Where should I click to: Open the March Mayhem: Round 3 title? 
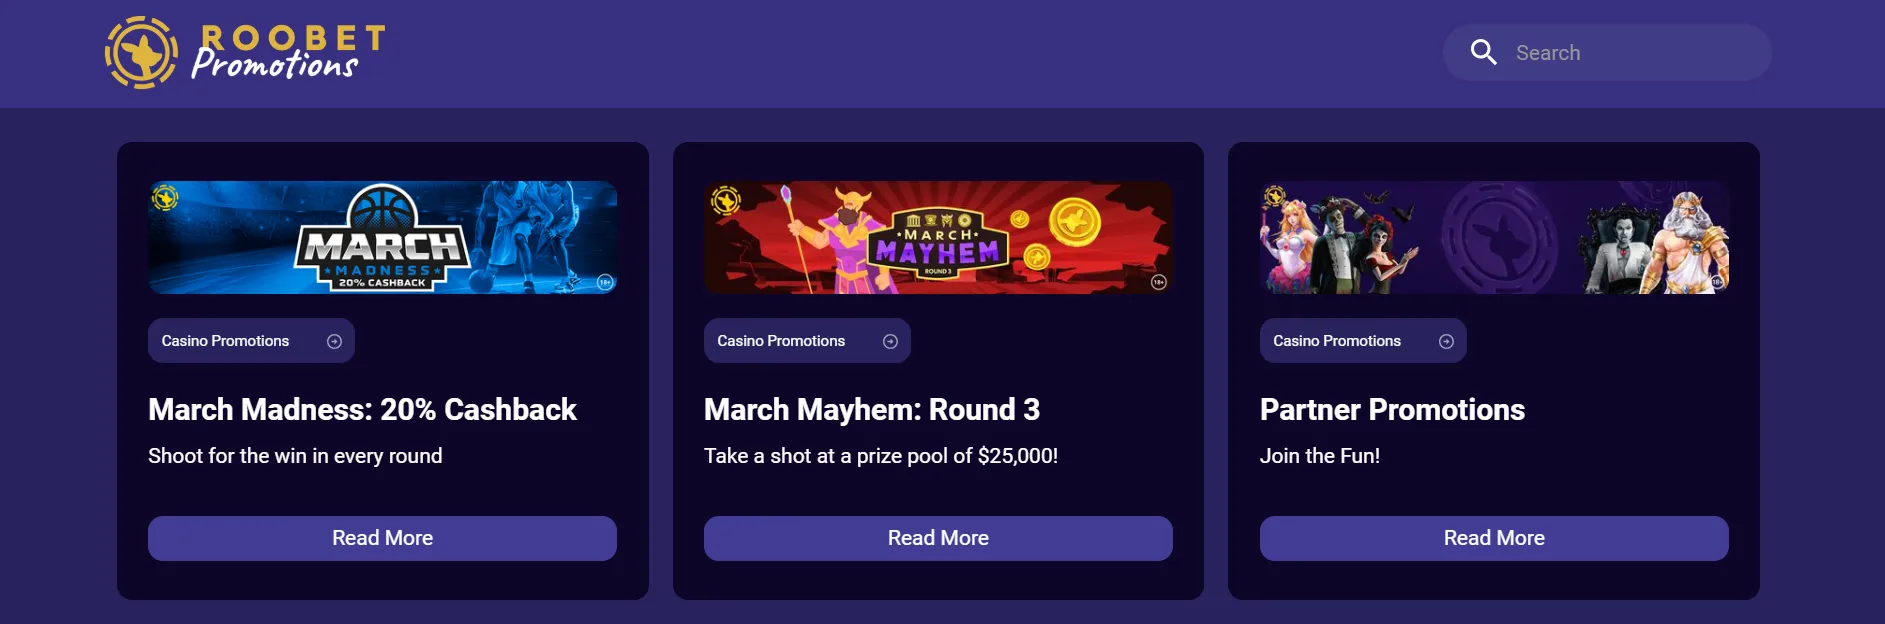pyautogui.click(x=871, y=410)
